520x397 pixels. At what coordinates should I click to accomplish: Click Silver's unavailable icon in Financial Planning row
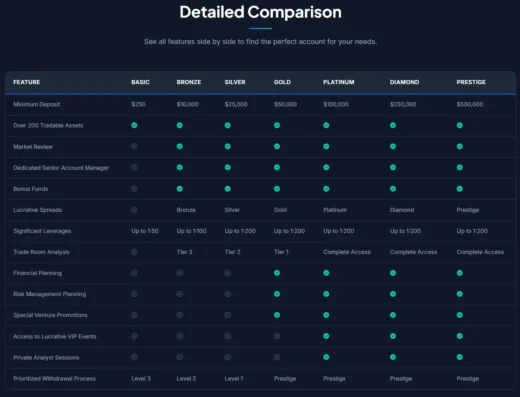[228, 273]
